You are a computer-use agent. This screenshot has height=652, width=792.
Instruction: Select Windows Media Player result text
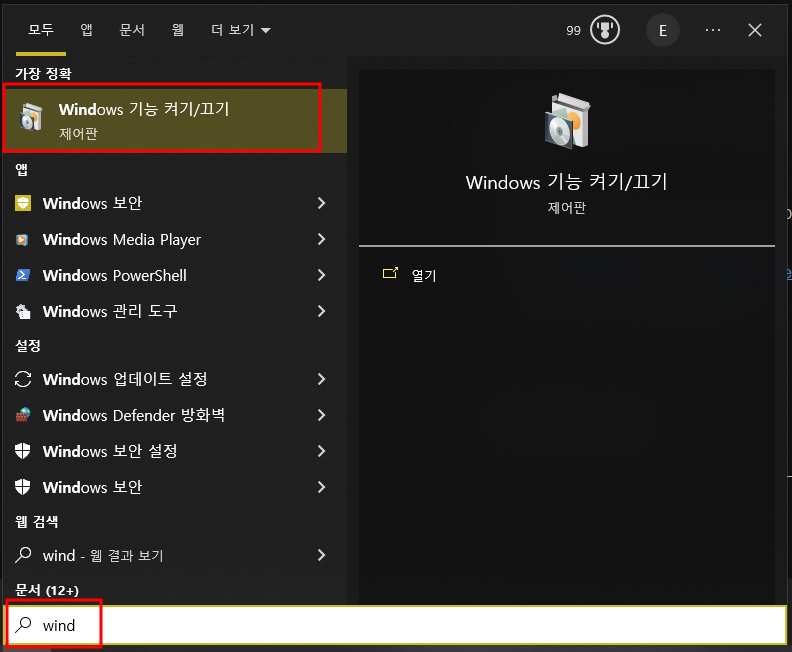pyautogui.click(x=122, y=239)
